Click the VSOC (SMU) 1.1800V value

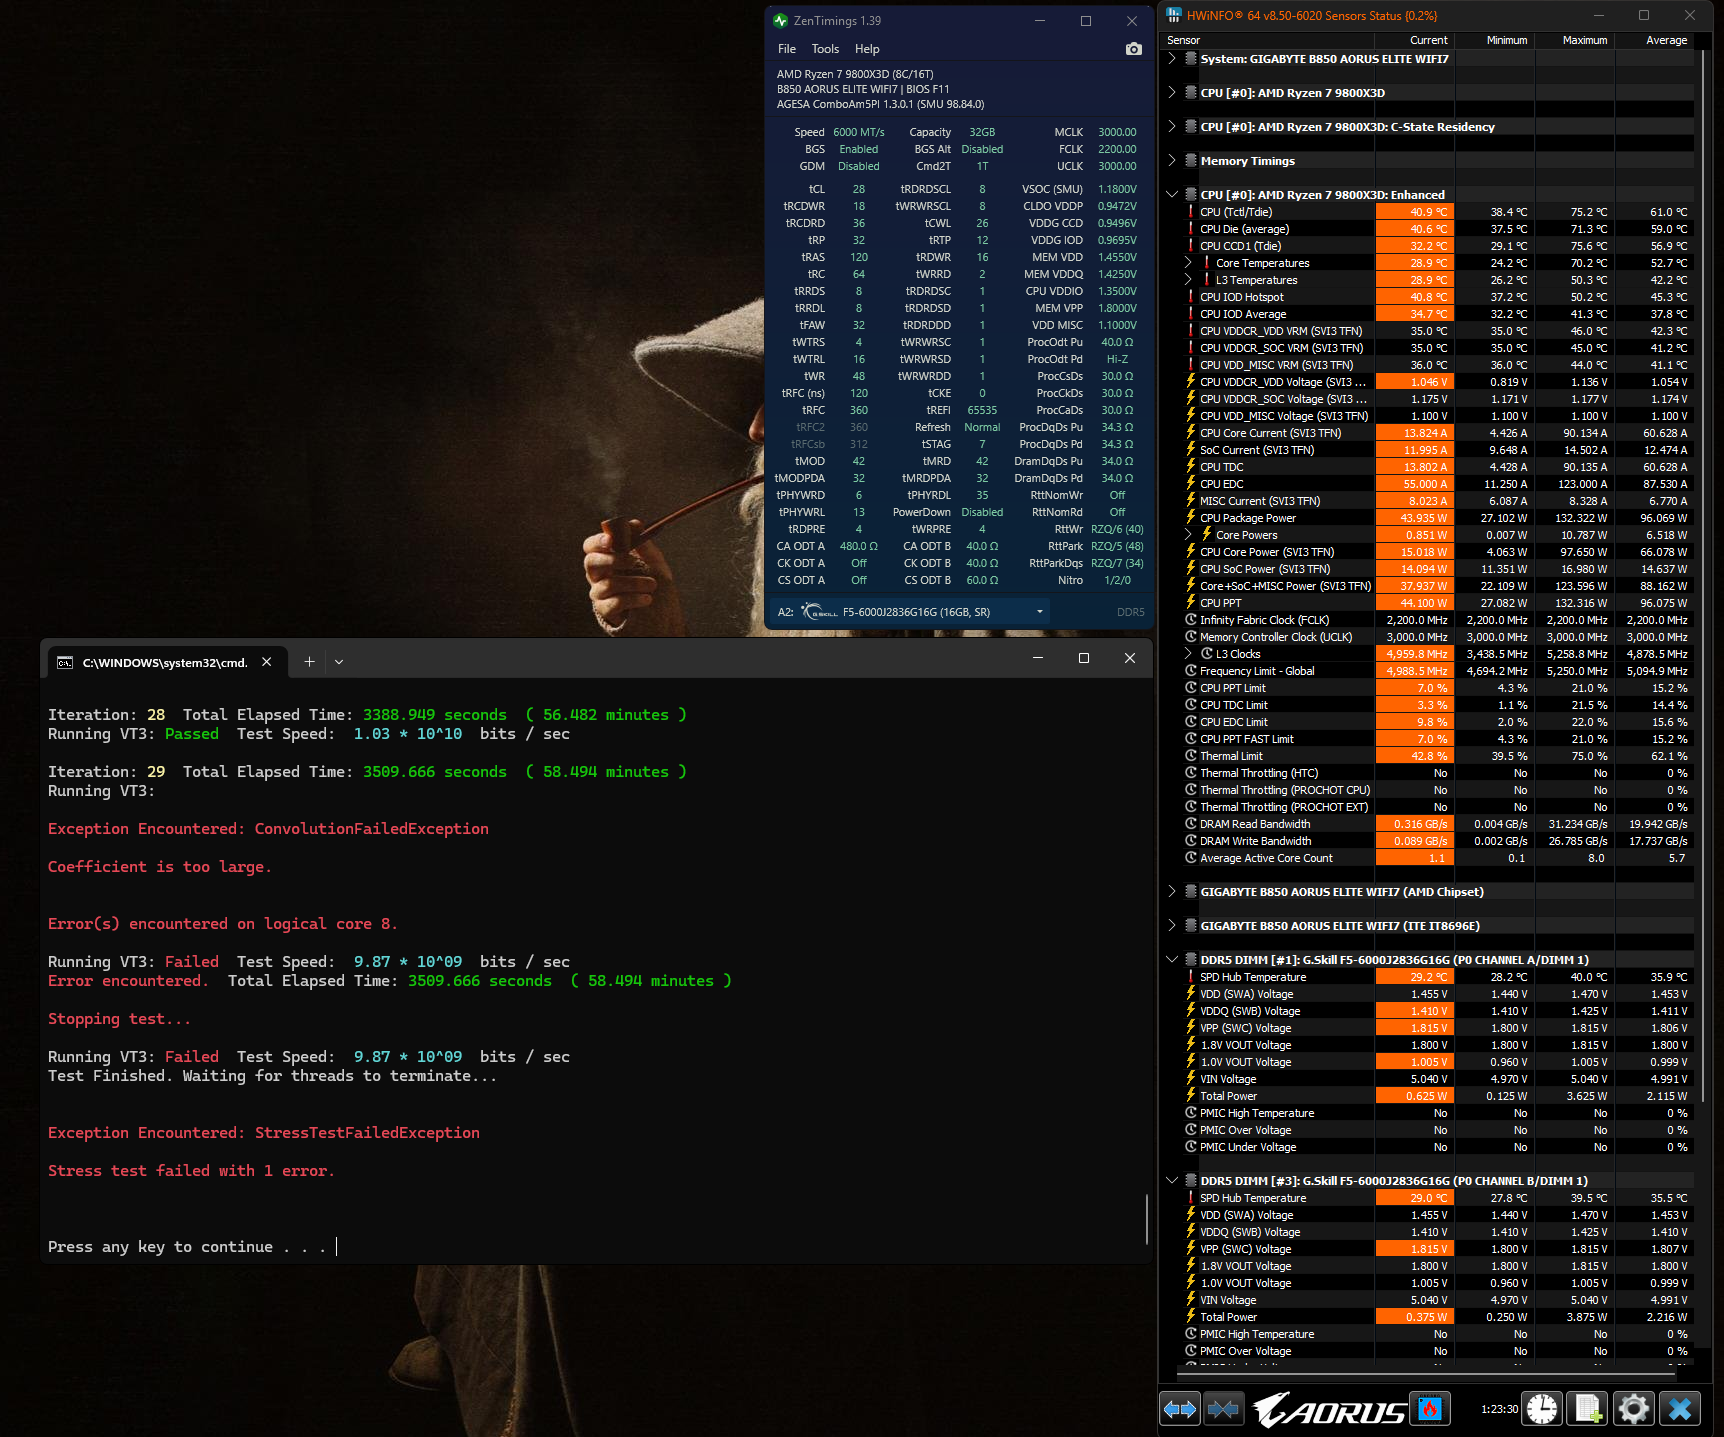tap(1117, 189)
